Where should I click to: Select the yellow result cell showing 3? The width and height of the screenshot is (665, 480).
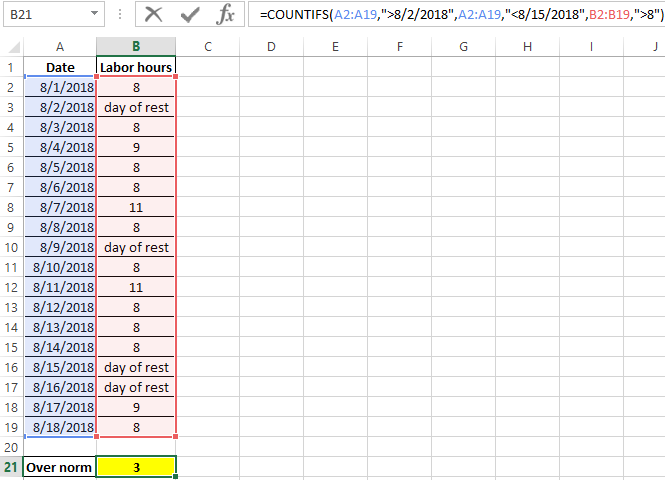tap(136, 467)
